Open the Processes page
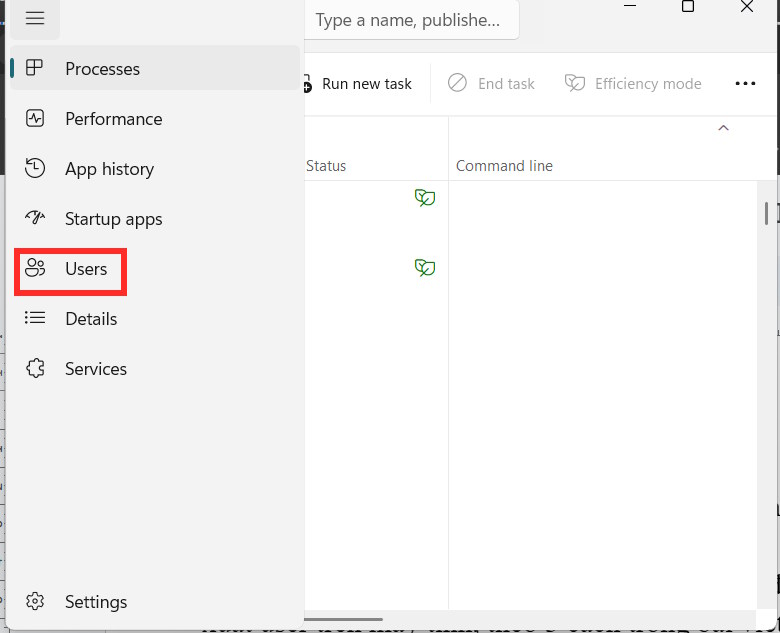780x633 pixels. pos(155,68)
